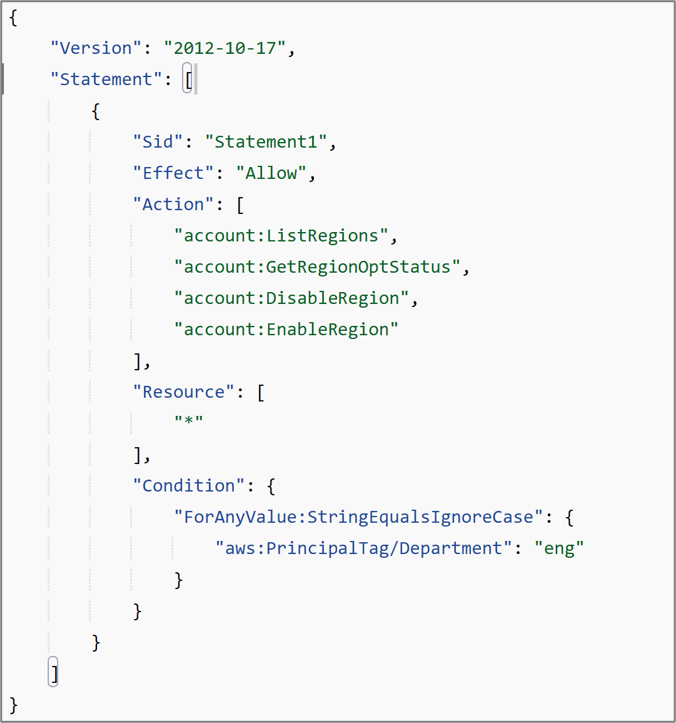The height and width of the screenshot is (723, 676).
Task: Place cursor on the "Statement" key
Action: [106, 79]
